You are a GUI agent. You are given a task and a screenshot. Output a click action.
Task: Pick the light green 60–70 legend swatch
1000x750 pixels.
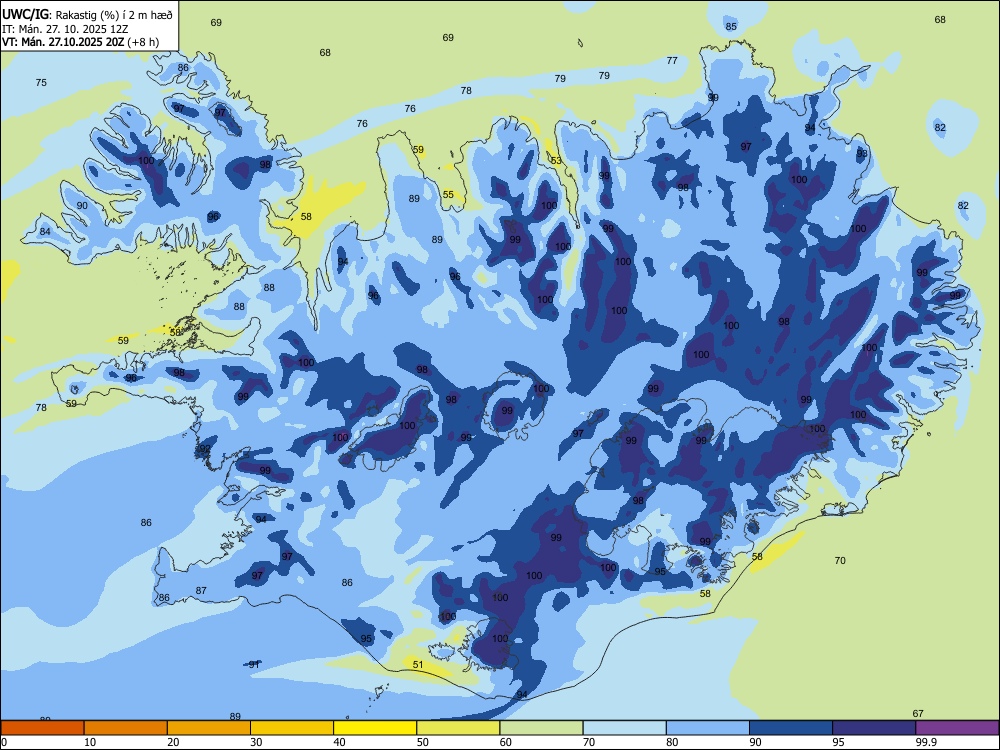pyautogui.click(x=541, y=728)
